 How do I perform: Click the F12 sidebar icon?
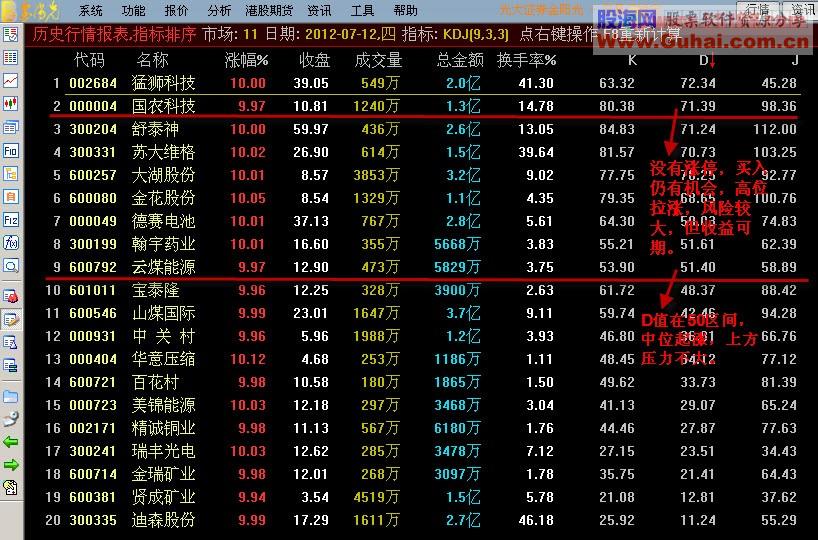10,220
